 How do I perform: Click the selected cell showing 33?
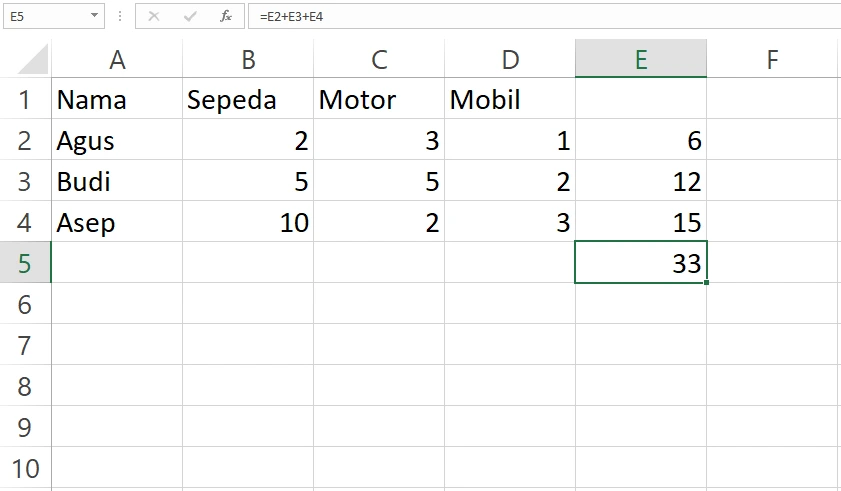click(x=641, y=262)
